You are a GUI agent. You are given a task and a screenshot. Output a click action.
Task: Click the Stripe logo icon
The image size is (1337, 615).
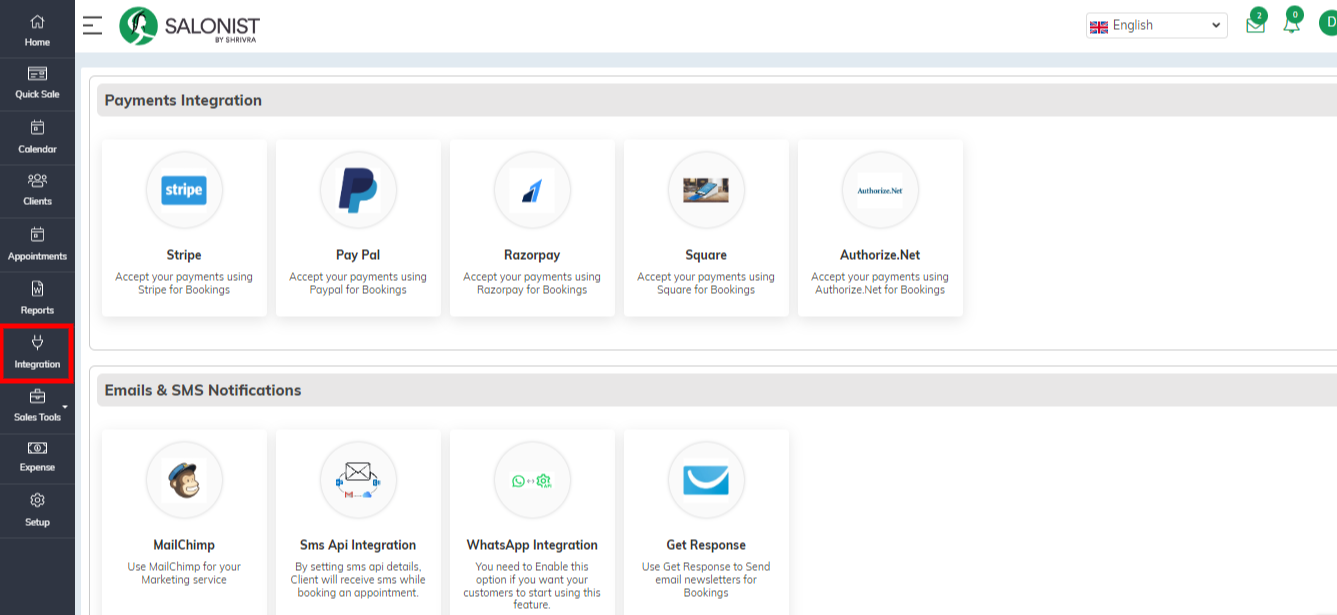click(184, 190)
